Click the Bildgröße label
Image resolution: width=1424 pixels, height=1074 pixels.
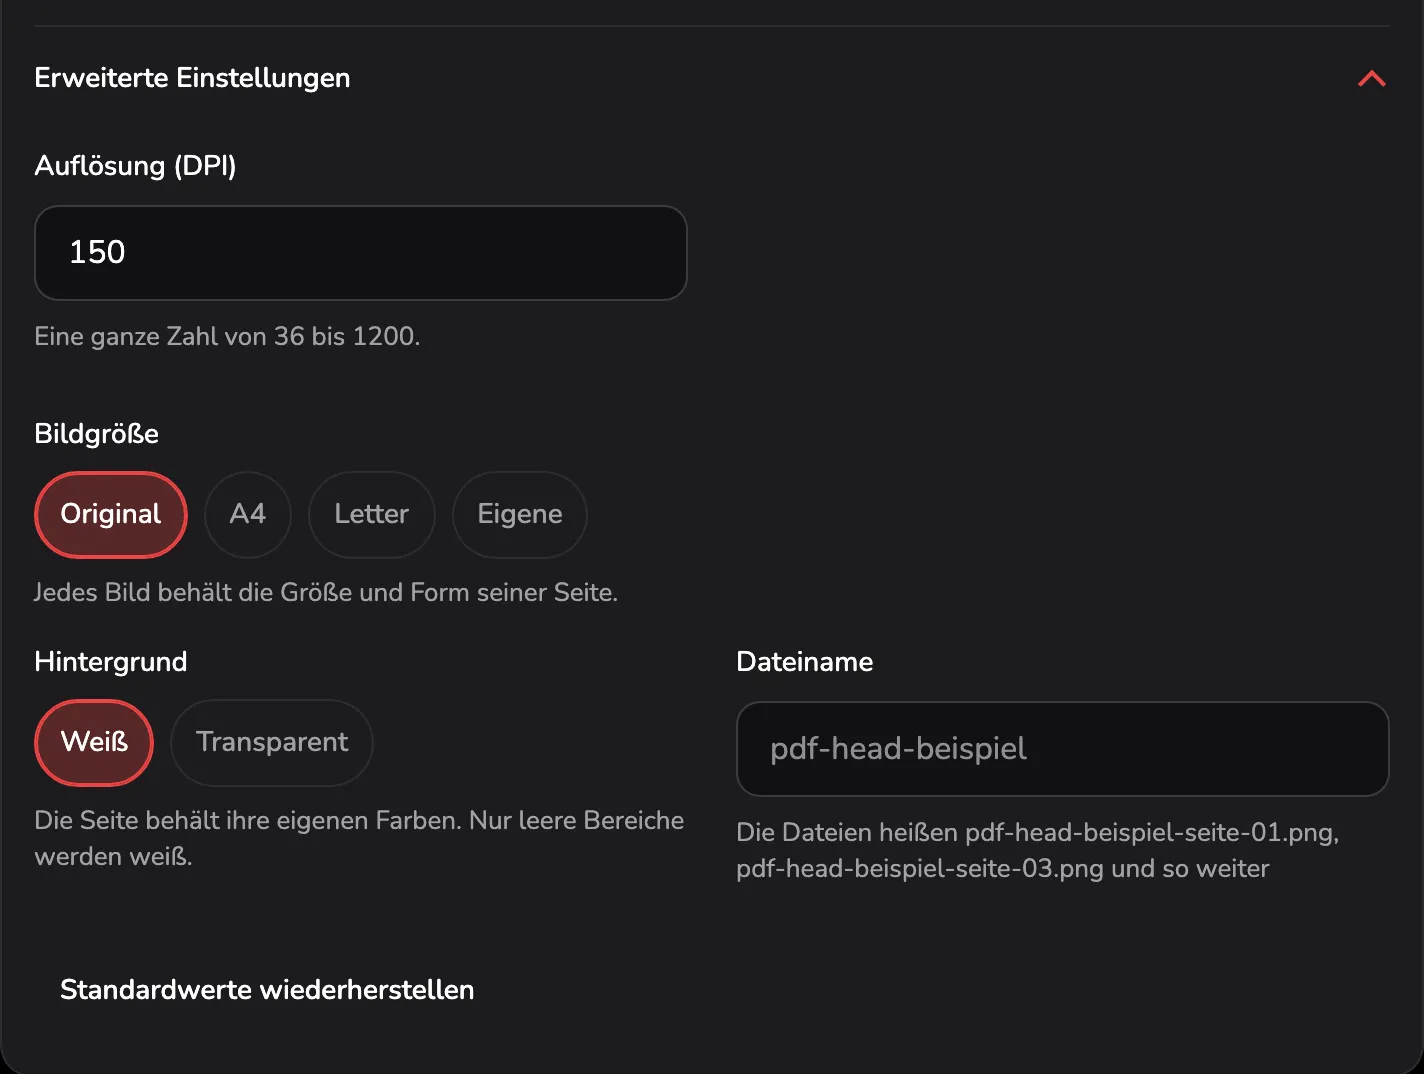[97, 434]
